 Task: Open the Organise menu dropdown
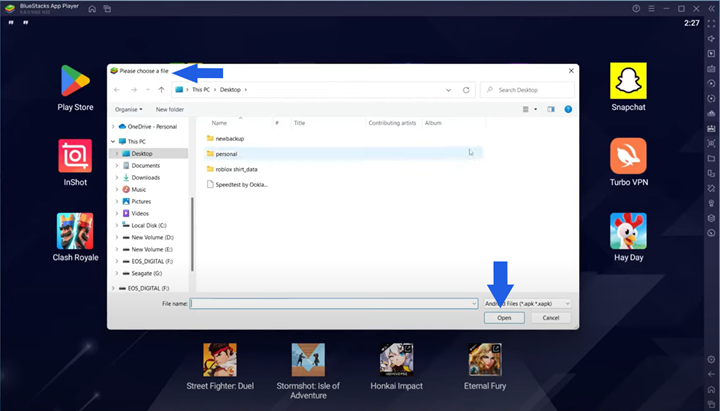129,109
